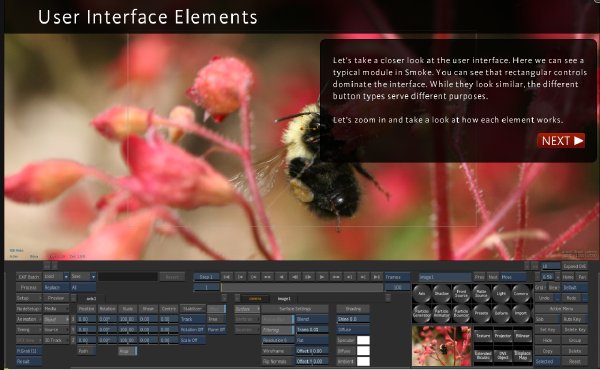600x370 pixels.
Task: Jump to the last frame
Action: 377,277
